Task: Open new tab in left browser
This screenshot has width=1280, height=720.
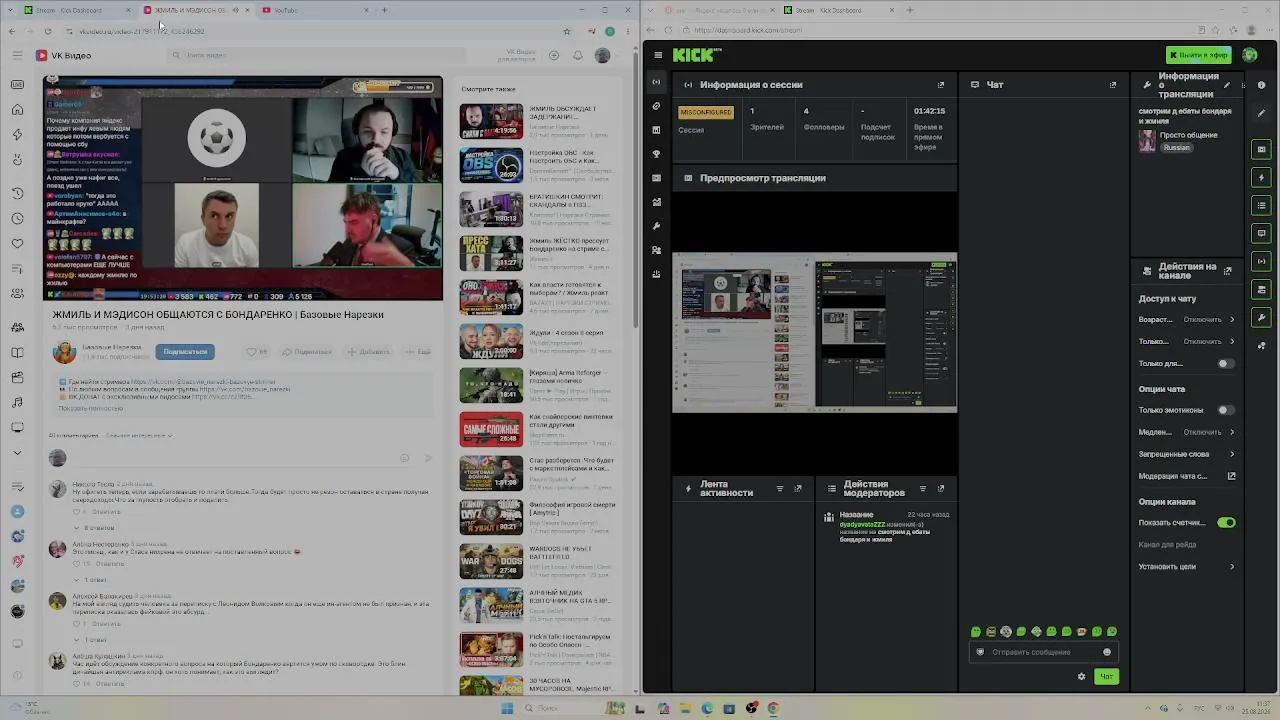Action: tap(385, 10)
